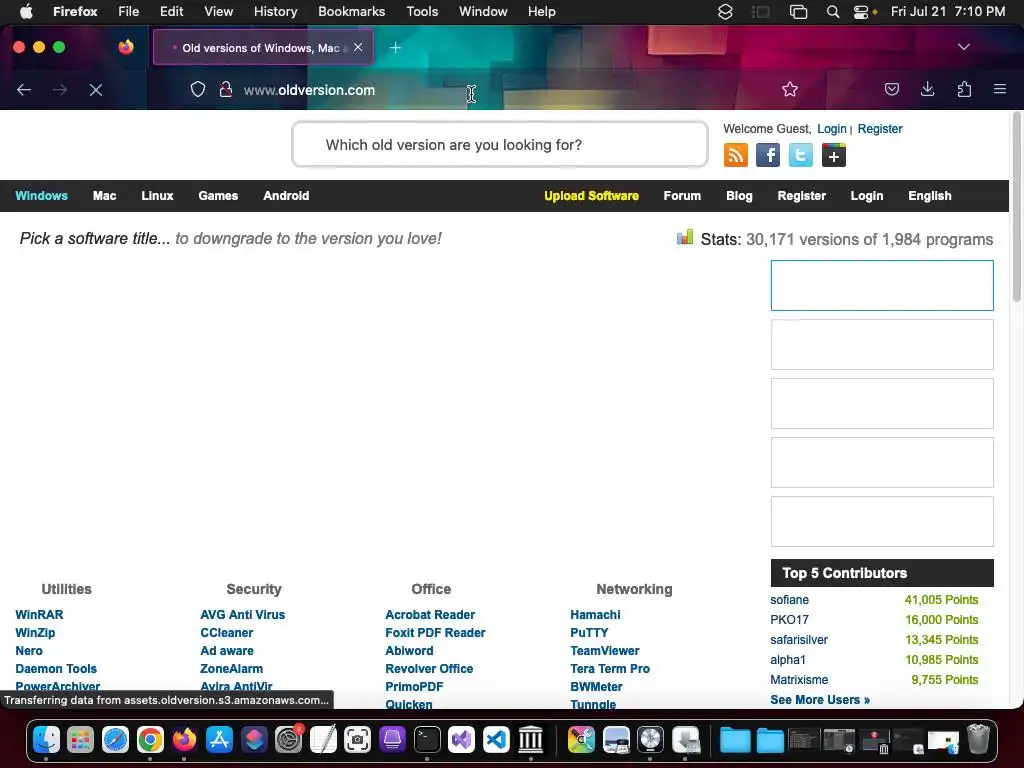This screenshot has width=1024, height=768.
Task: Switch to the Linux category tab
Action: click(157, 196)
